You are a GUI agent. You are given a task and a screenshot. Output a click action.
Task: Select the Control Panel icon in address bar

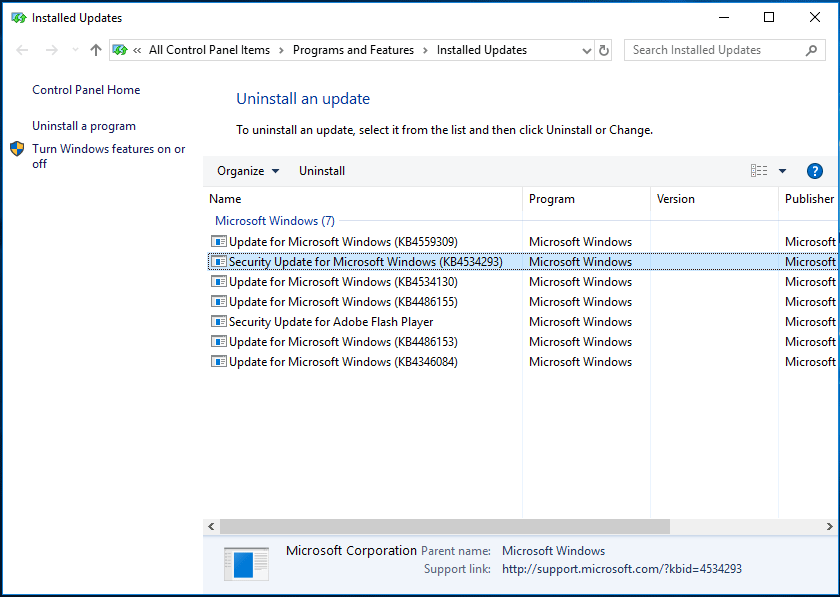(x=120, y=49)
